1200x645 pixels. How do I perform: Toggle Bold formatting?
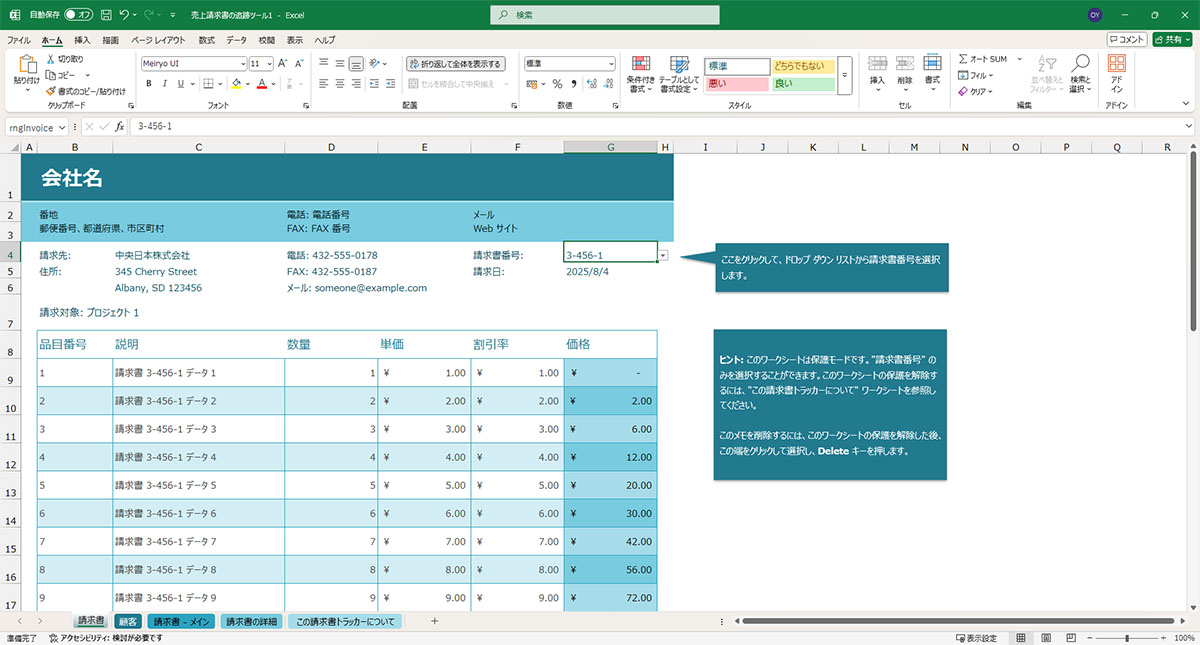148,84
